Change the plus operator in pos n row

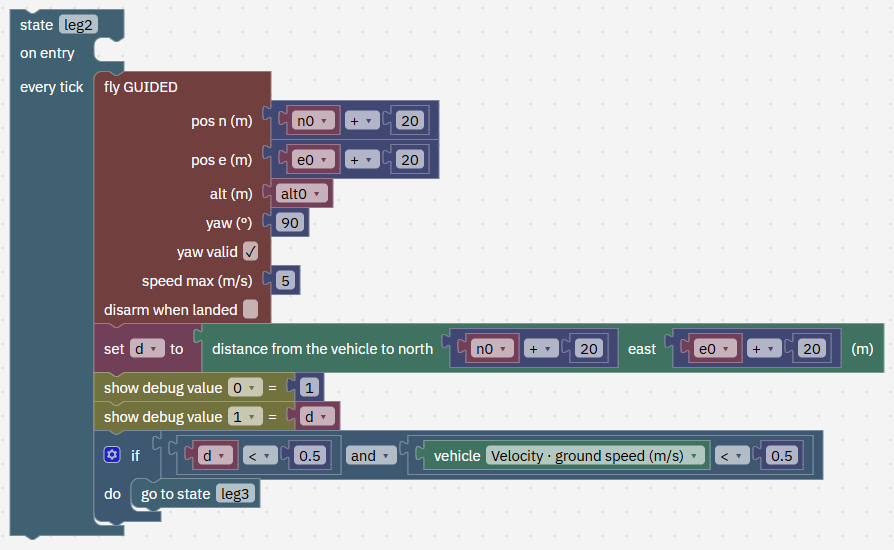click(361, 121)
